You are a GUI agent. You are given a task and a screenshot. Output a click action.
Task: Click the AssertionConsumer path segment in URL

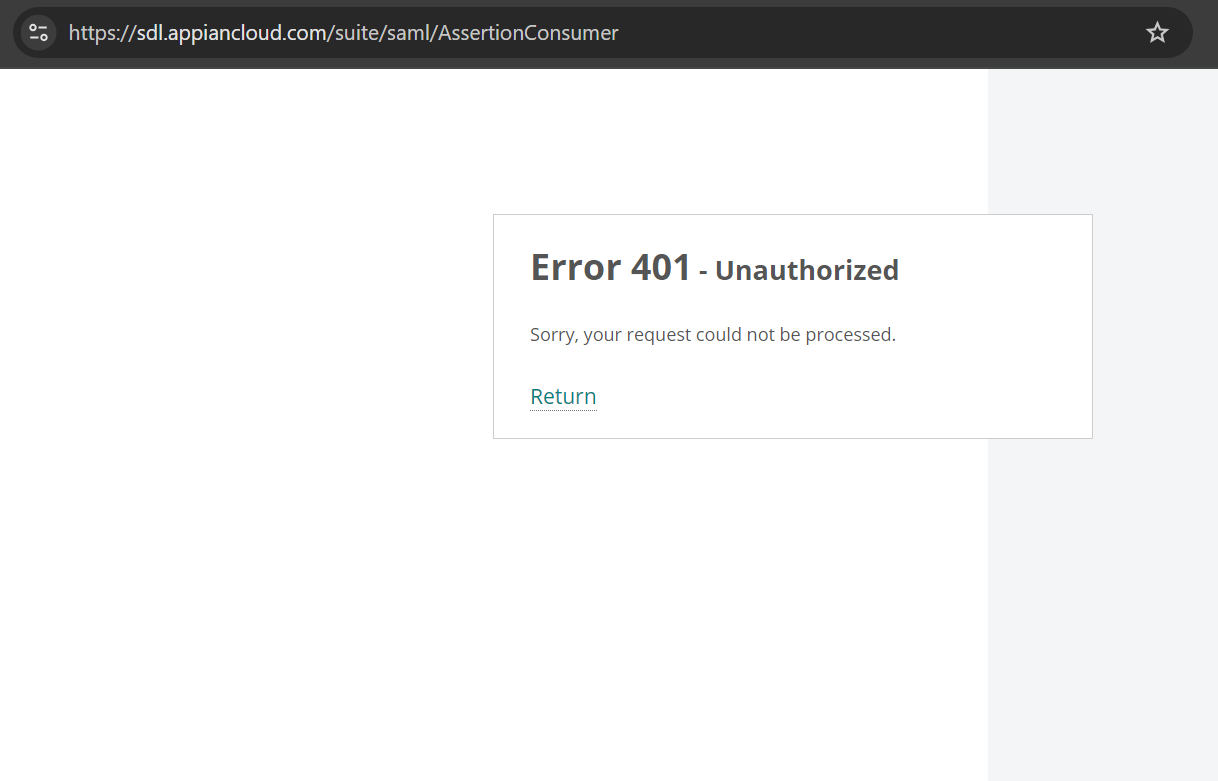point(528,33)
